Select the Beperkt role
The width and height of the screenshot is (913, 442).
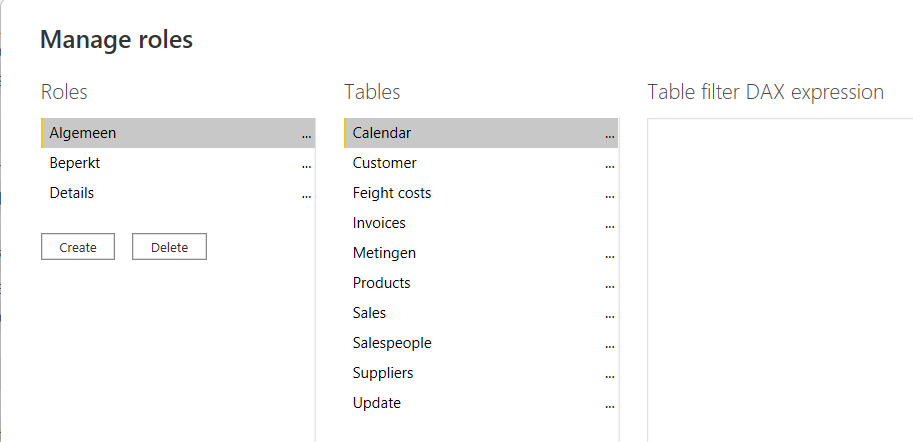pos(75,163)
